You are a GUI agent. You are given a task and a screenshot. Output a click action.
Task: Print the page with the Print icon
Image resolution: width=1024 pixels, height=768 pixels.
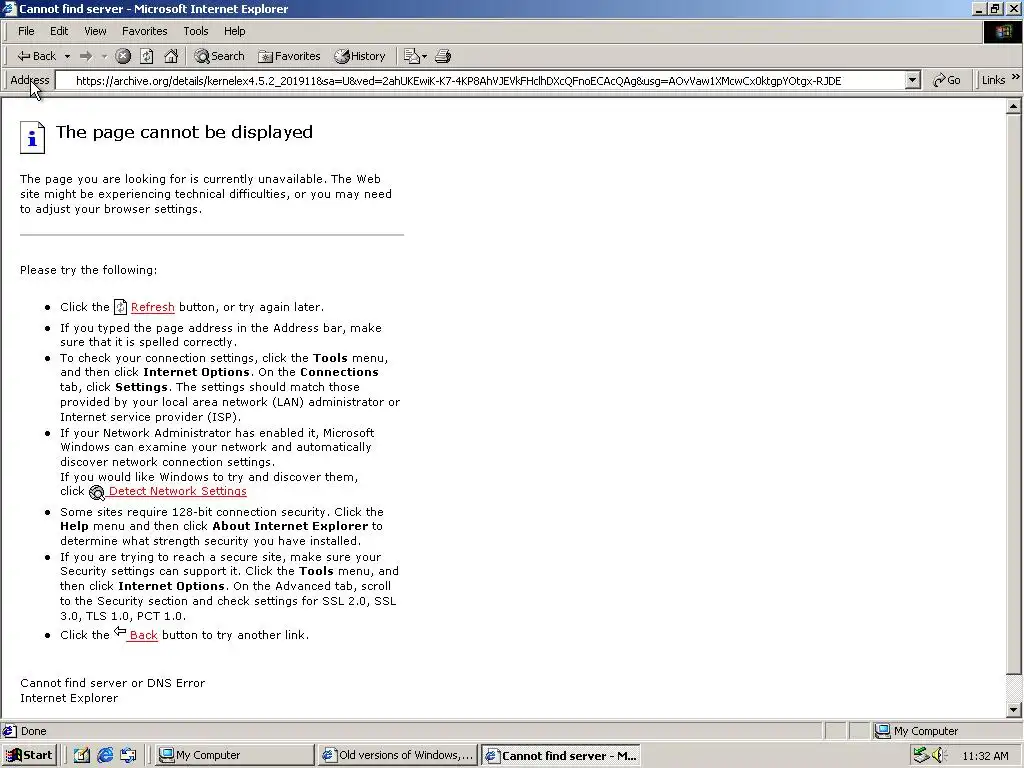(x=443, y=56)
